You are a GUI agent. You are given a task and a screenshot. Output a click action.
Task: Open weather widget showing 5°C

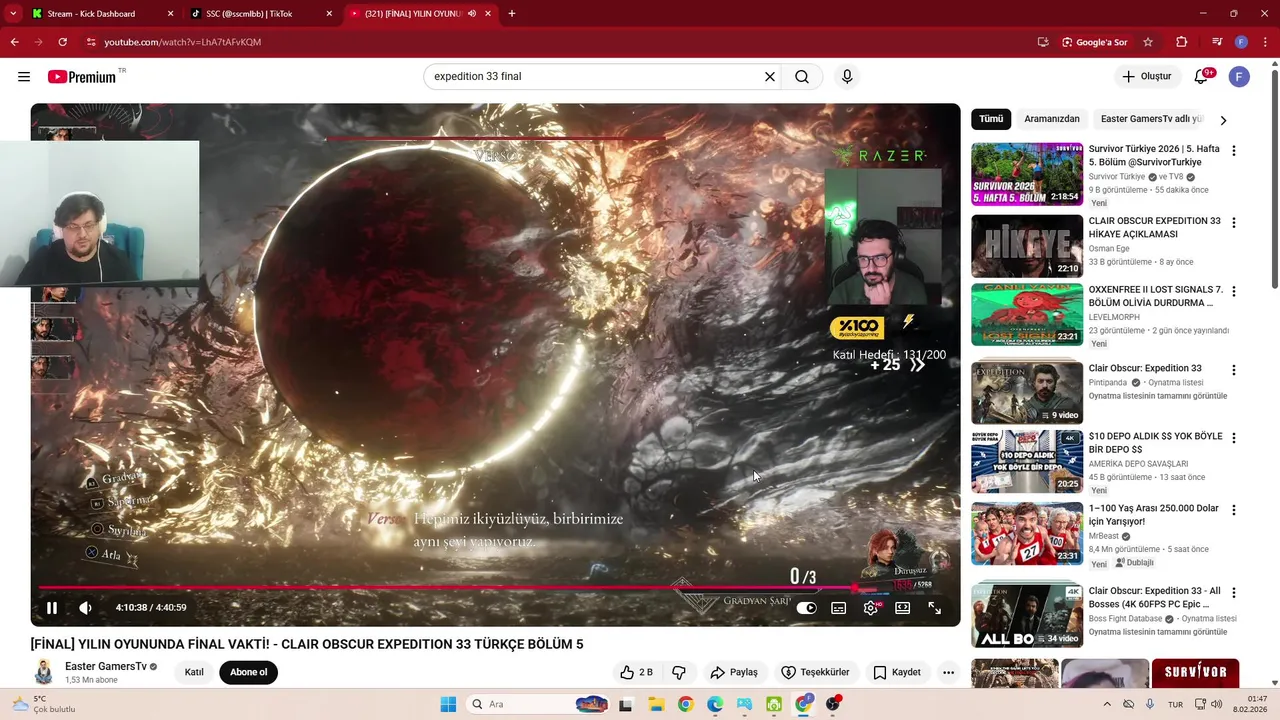[x=44, y=704]
